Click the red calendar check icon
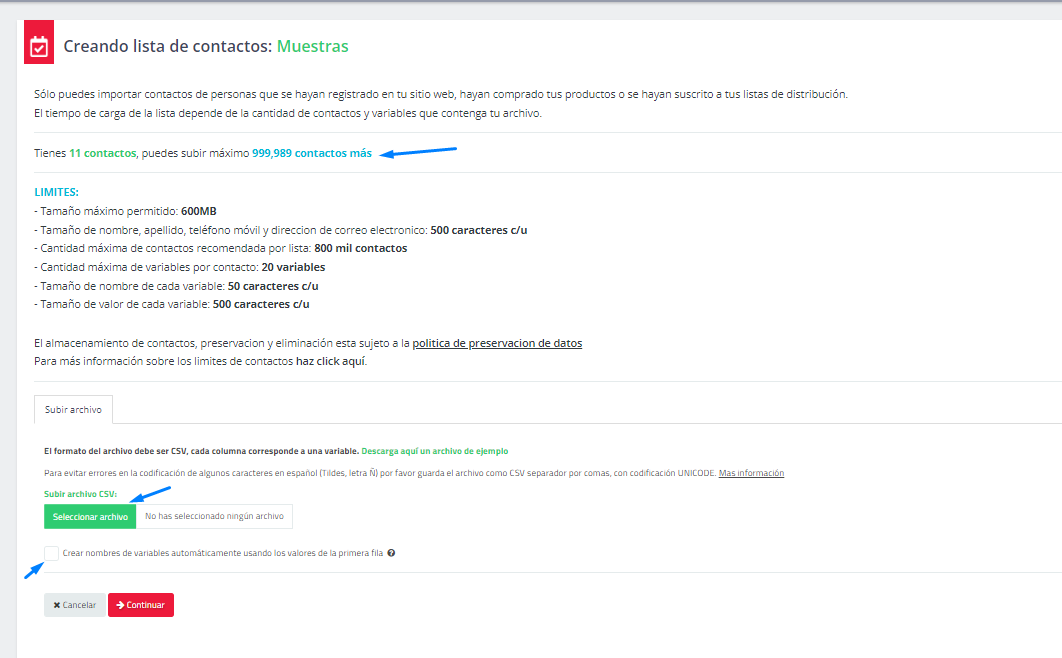Viewport: 1062px width, 658px height. [x=39, y=47]
